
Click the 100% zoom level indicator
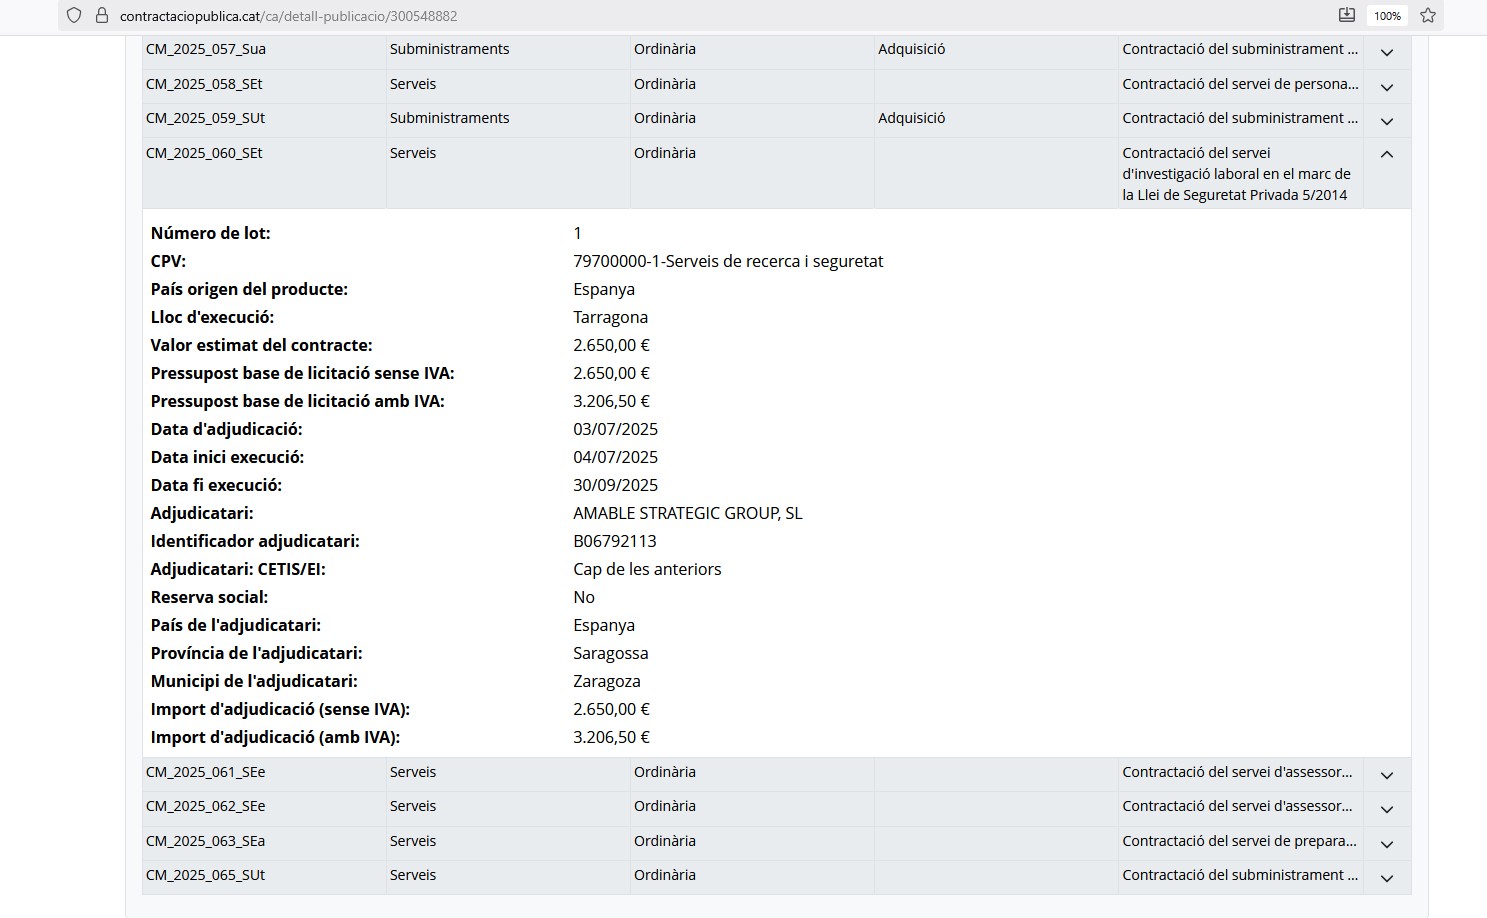1387,16
